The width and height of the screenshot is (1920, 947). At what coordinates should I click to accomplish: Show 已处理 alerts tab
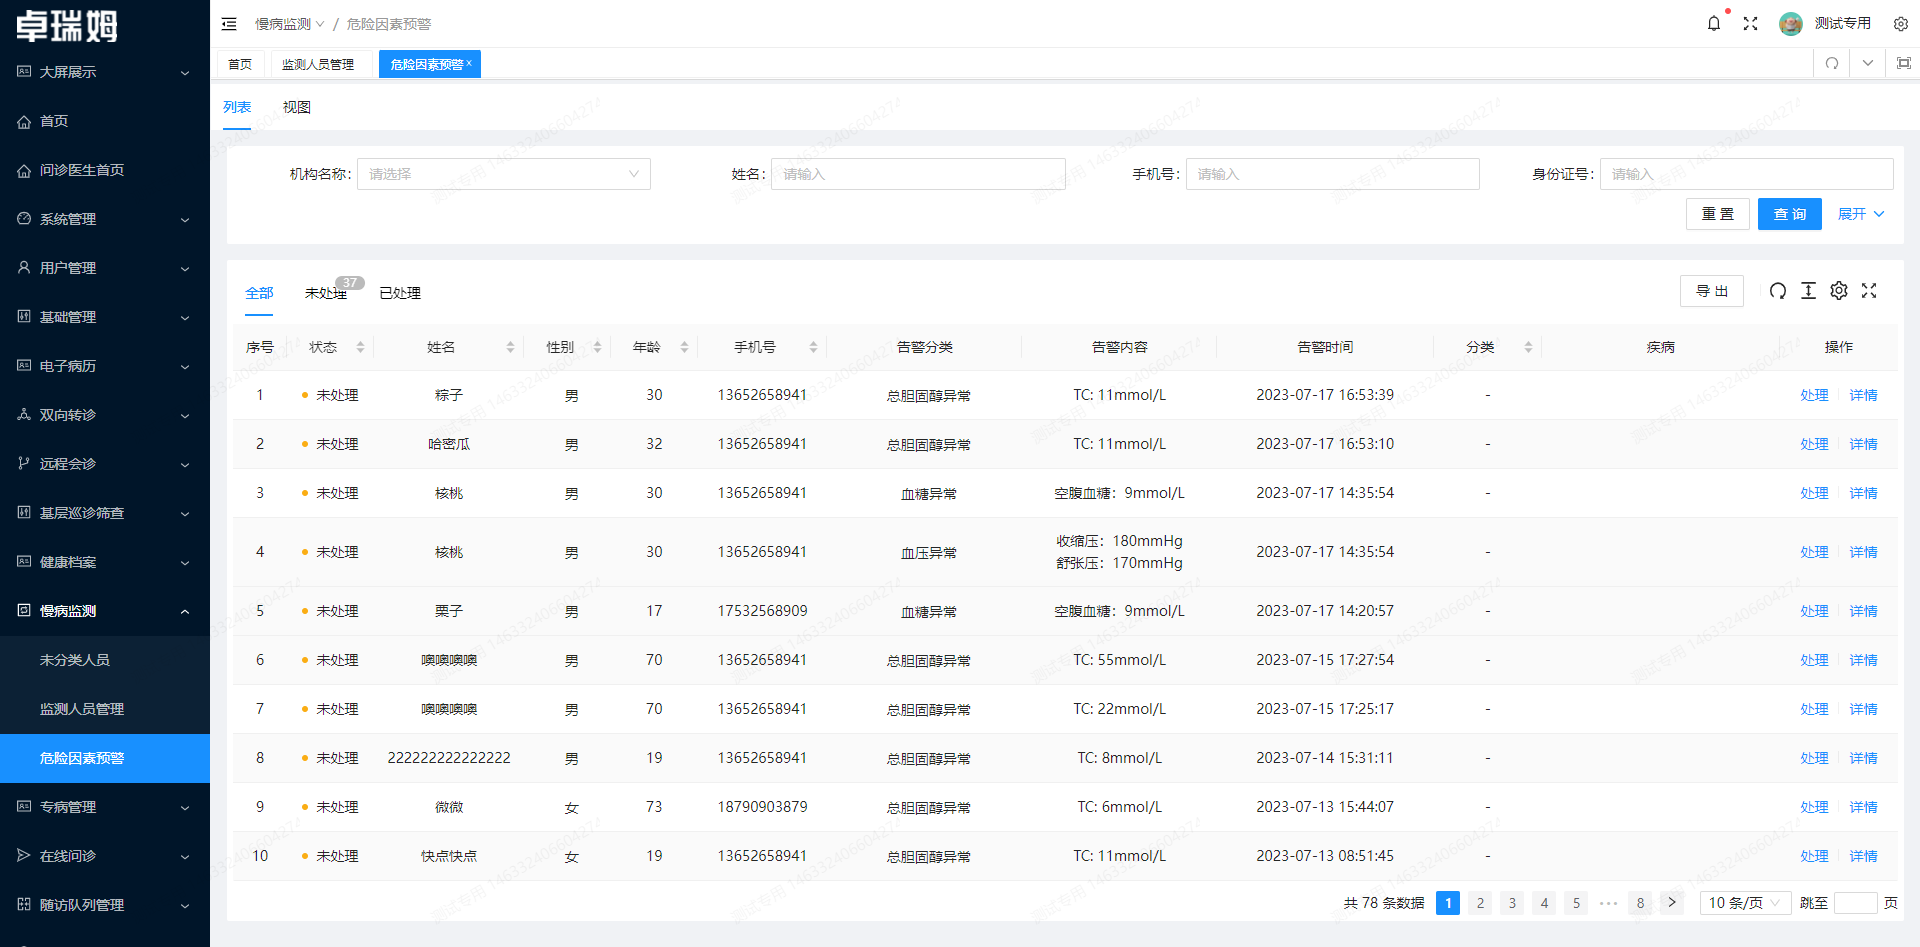click(400, 293)
